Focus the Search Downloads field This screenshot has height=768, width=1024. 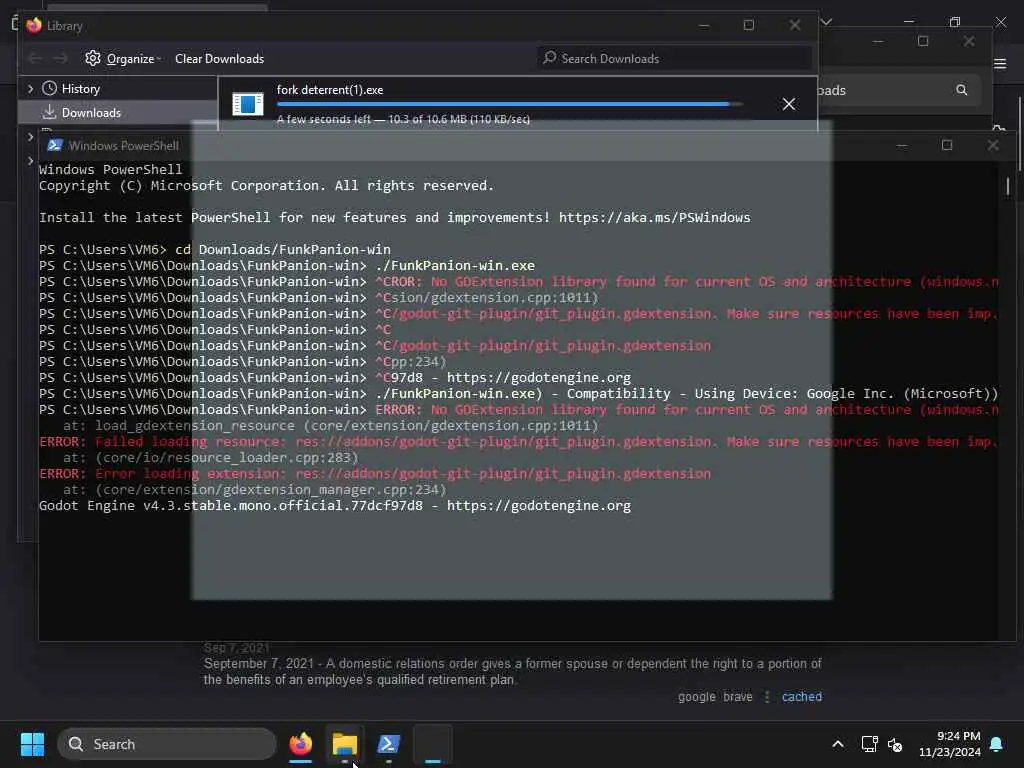tap(674, 58)
